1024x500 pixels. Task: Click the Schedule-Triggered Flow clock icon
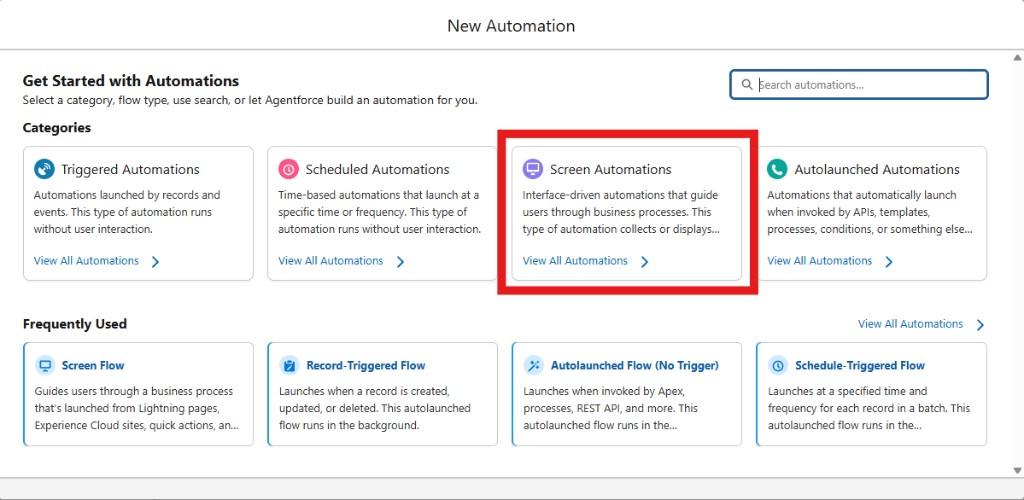(778, 366)
